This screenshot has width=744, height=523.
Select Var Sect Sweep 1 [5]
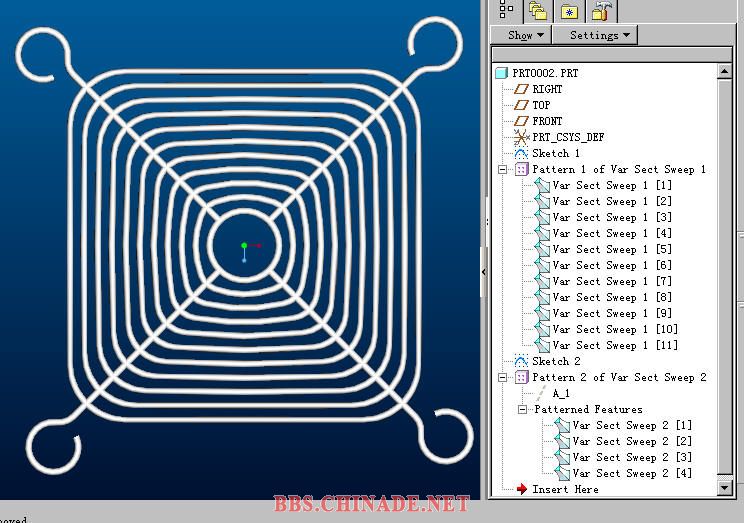click(x=612, y=249)
